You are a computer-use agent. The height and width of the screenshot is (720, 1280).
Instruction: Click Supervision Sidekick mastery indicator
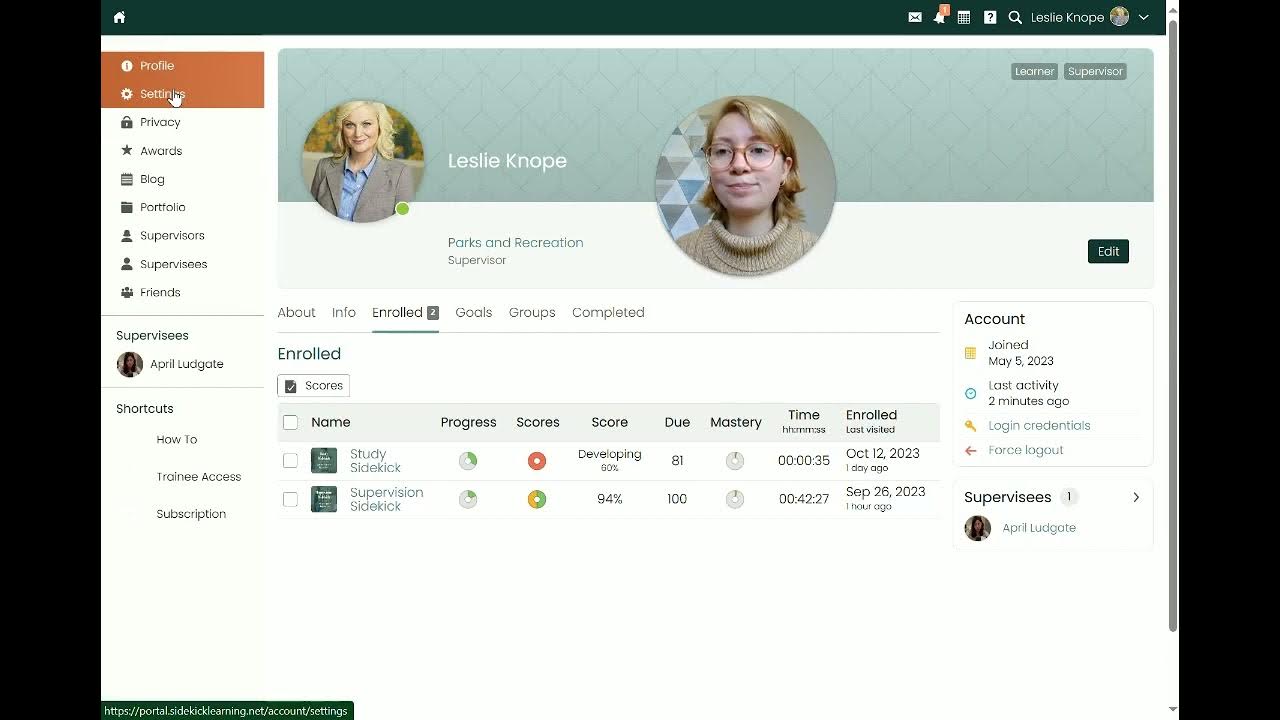point(735,499)
